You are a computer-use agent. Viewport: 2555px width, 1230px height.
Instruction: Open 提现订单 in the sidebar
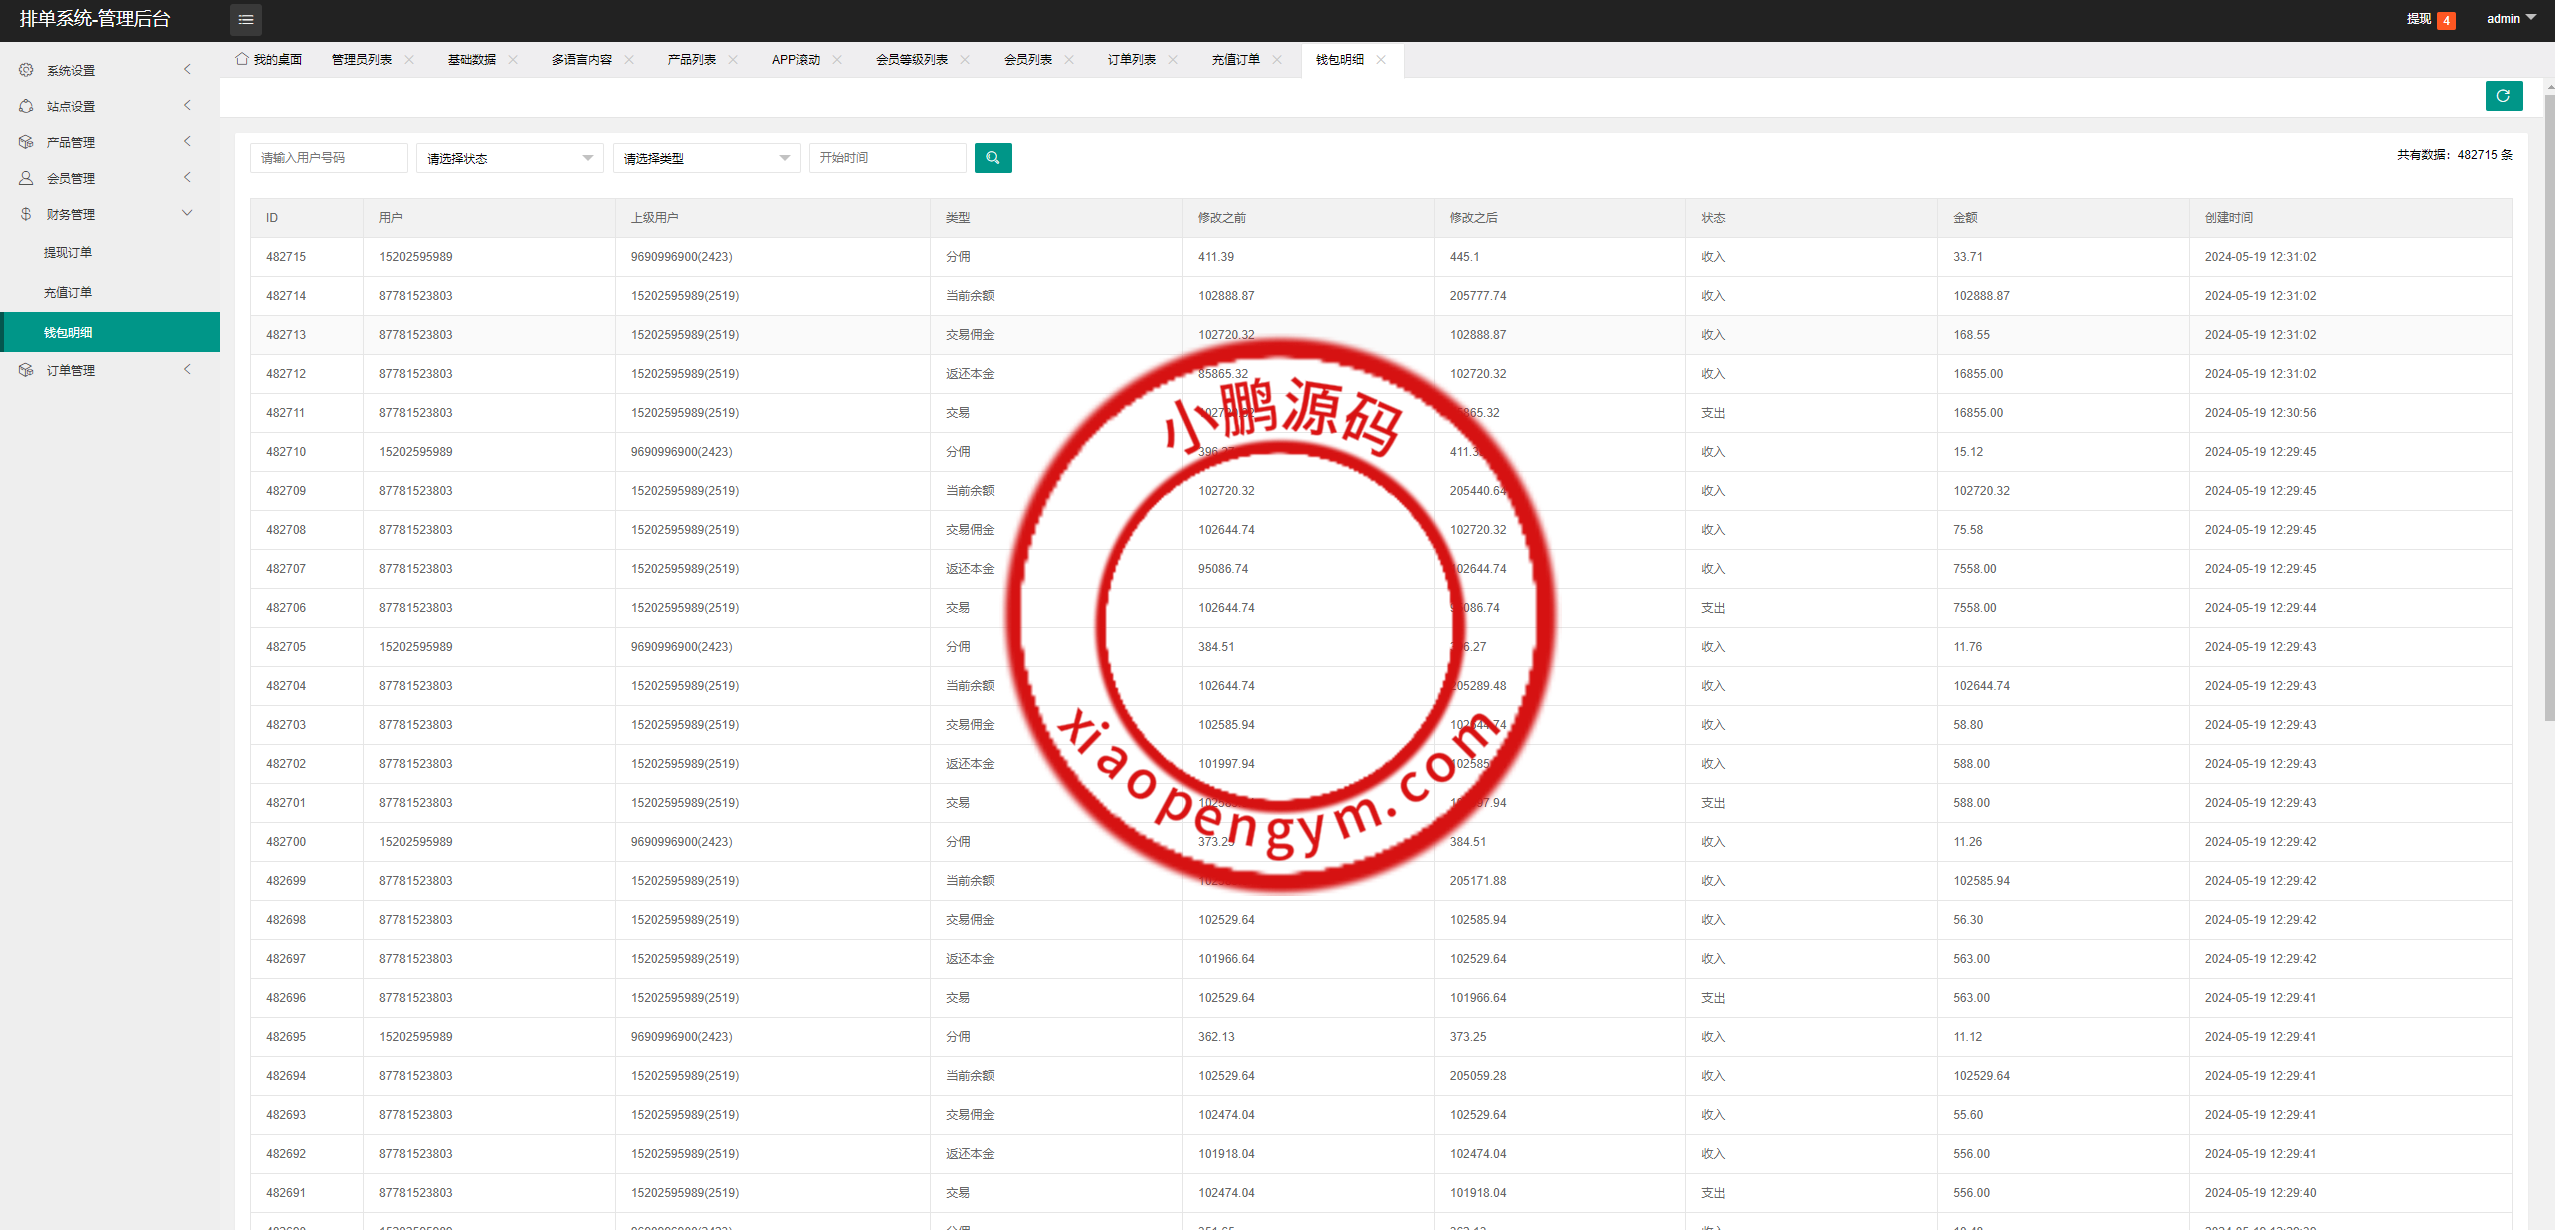(x=68, y=253)
